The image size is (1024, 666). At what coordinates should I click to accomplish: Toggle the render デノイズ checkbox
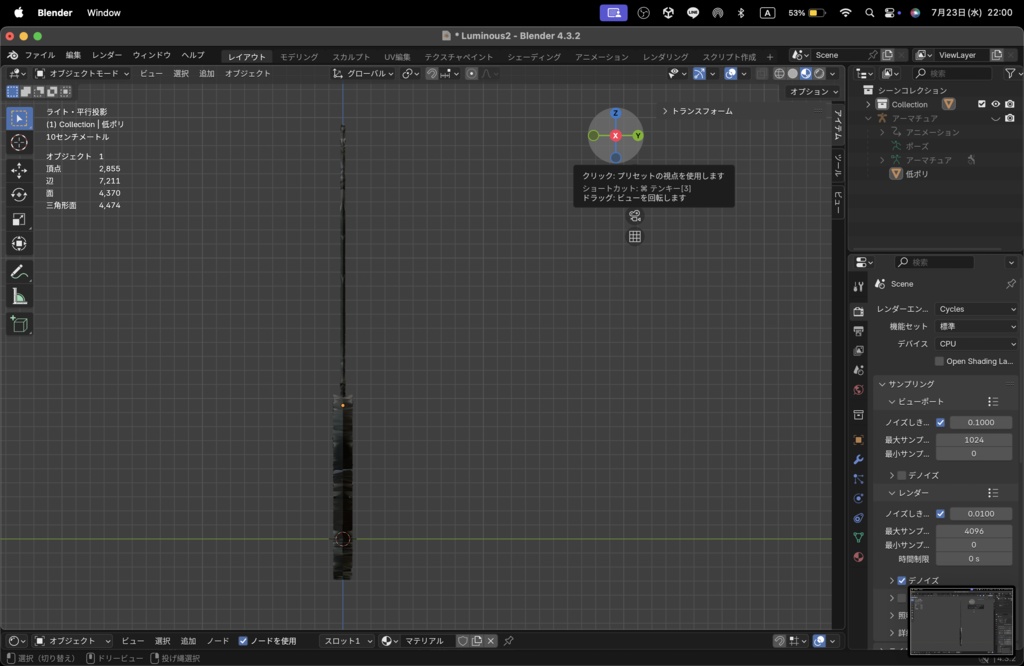click(x=902, y=580)
